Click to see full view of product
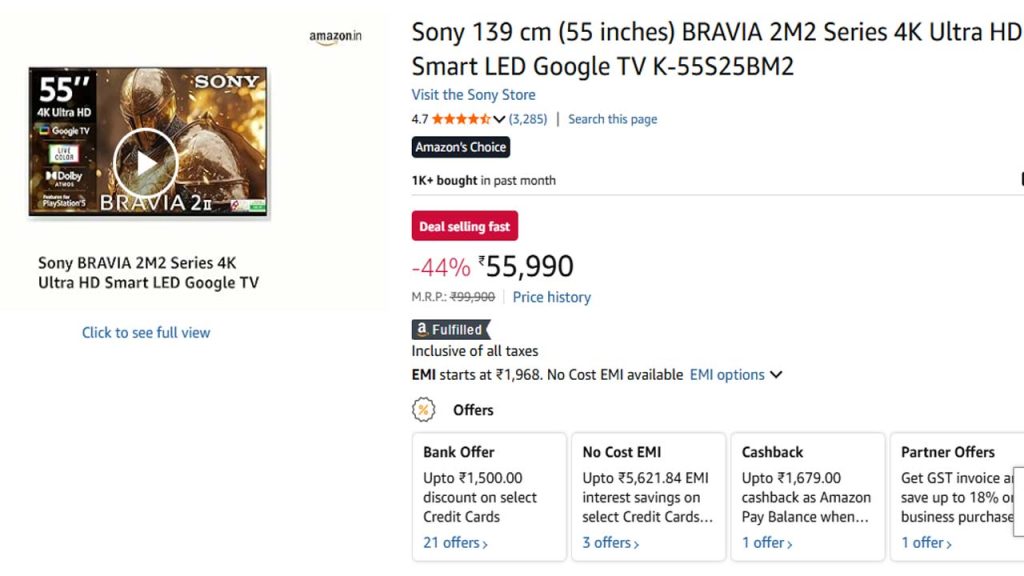 tap(146, 332)
